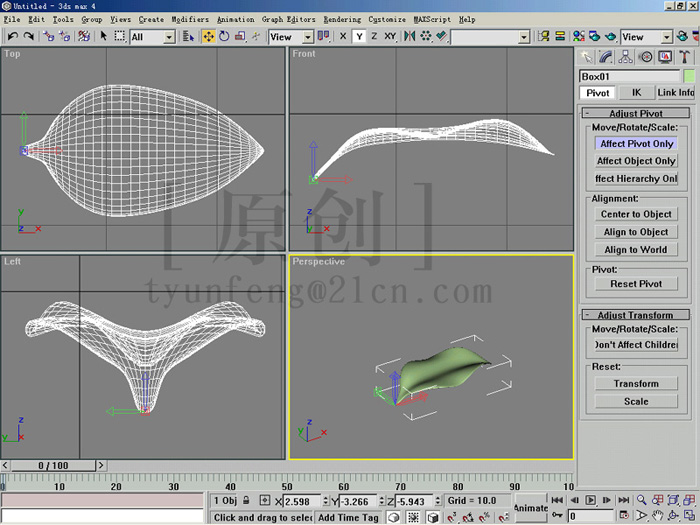
Task: Click the Reset Transform button
Action: click(x=636, y=383)
